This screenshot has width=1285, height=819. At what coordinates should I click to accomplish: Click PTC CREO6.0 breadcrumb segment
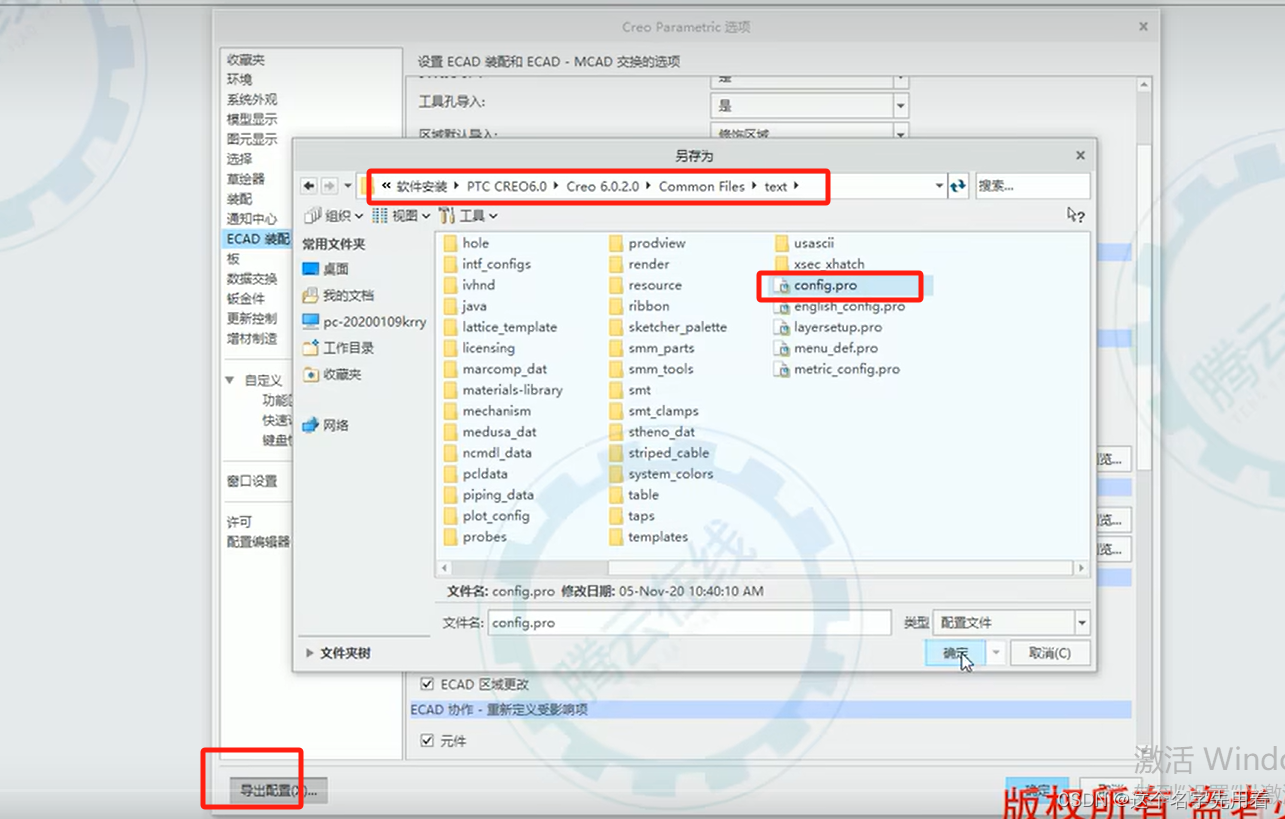coord(507,186)
